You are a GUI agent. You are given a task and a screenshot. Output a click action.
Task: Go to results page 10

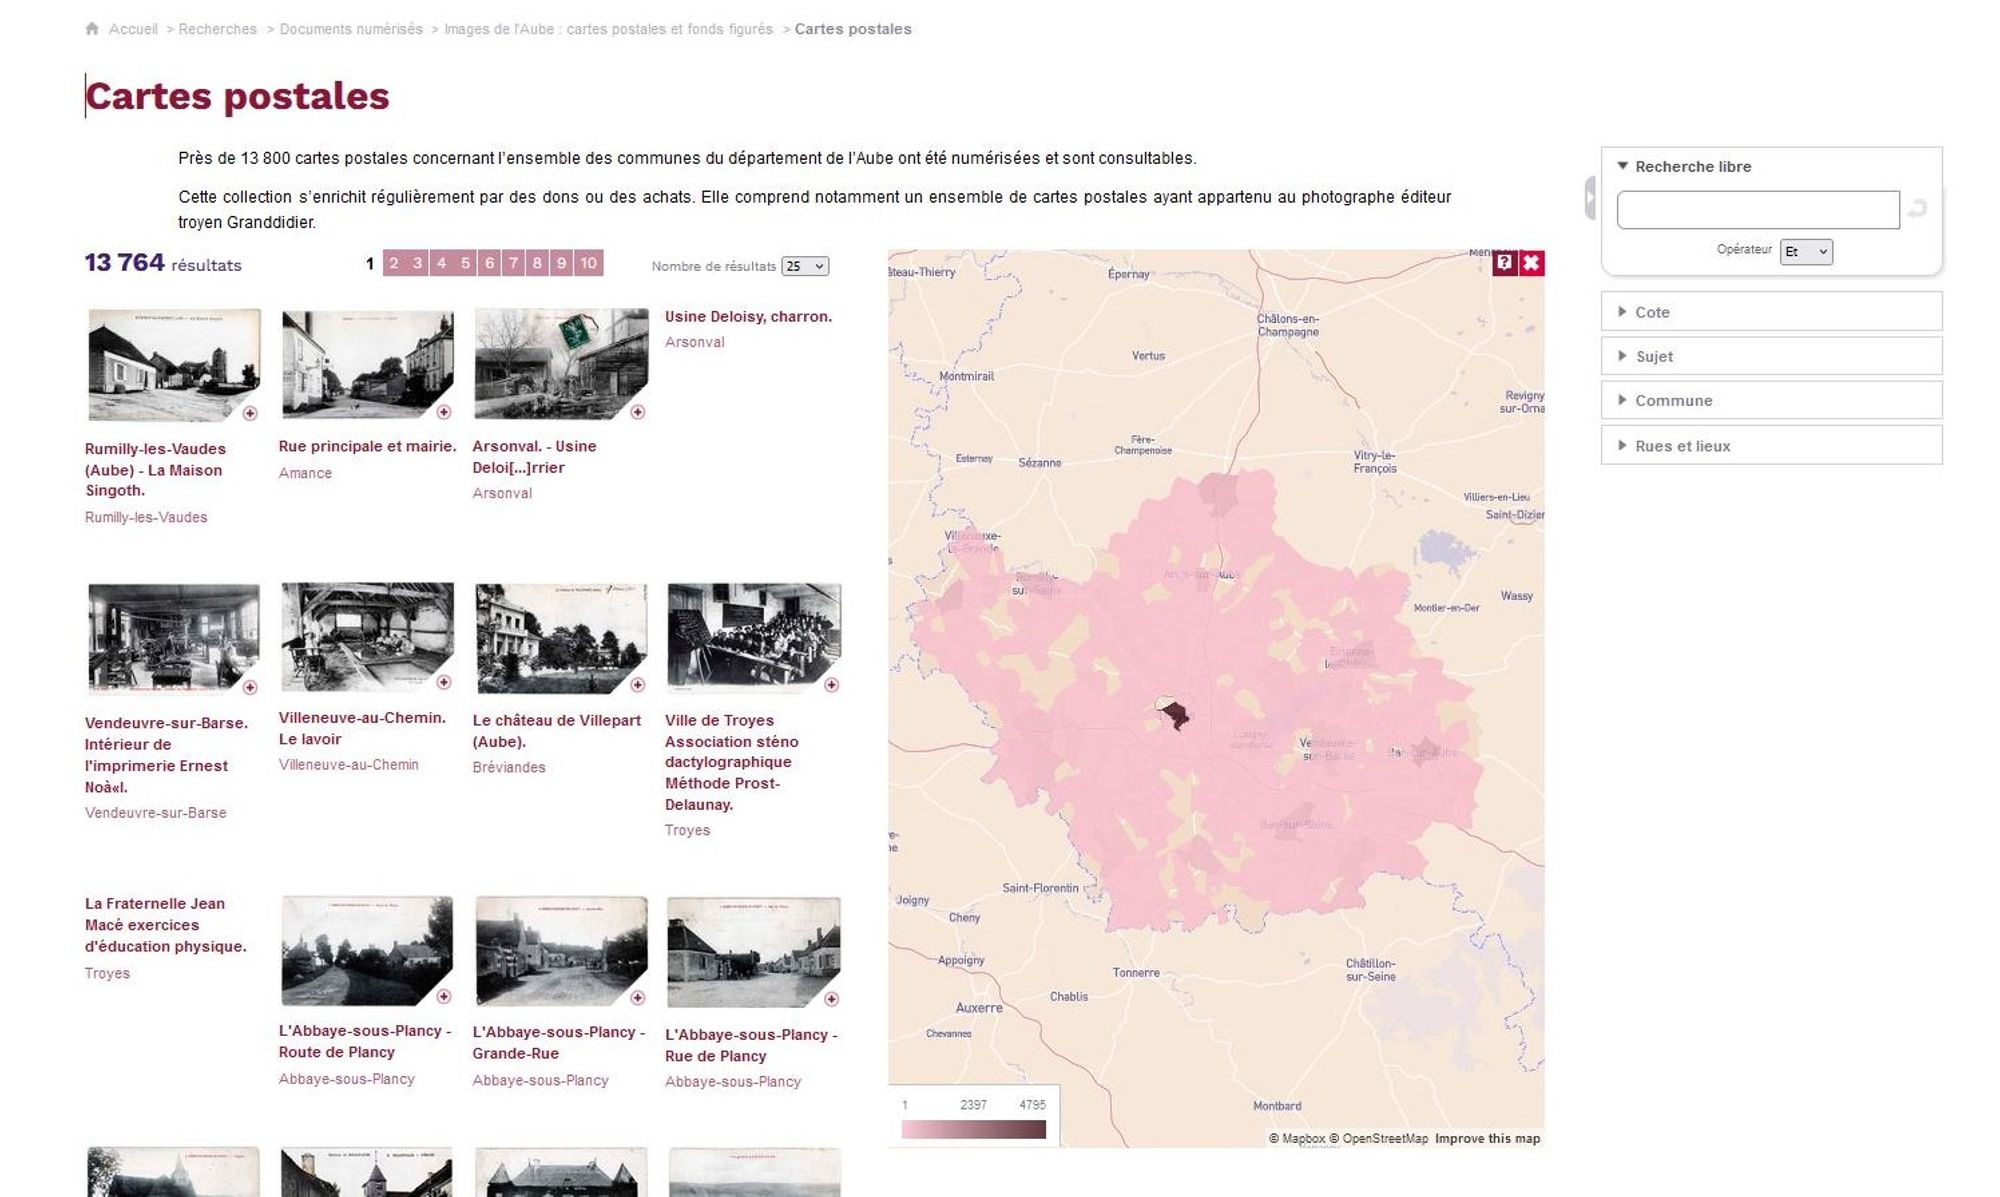pos(588,263)
